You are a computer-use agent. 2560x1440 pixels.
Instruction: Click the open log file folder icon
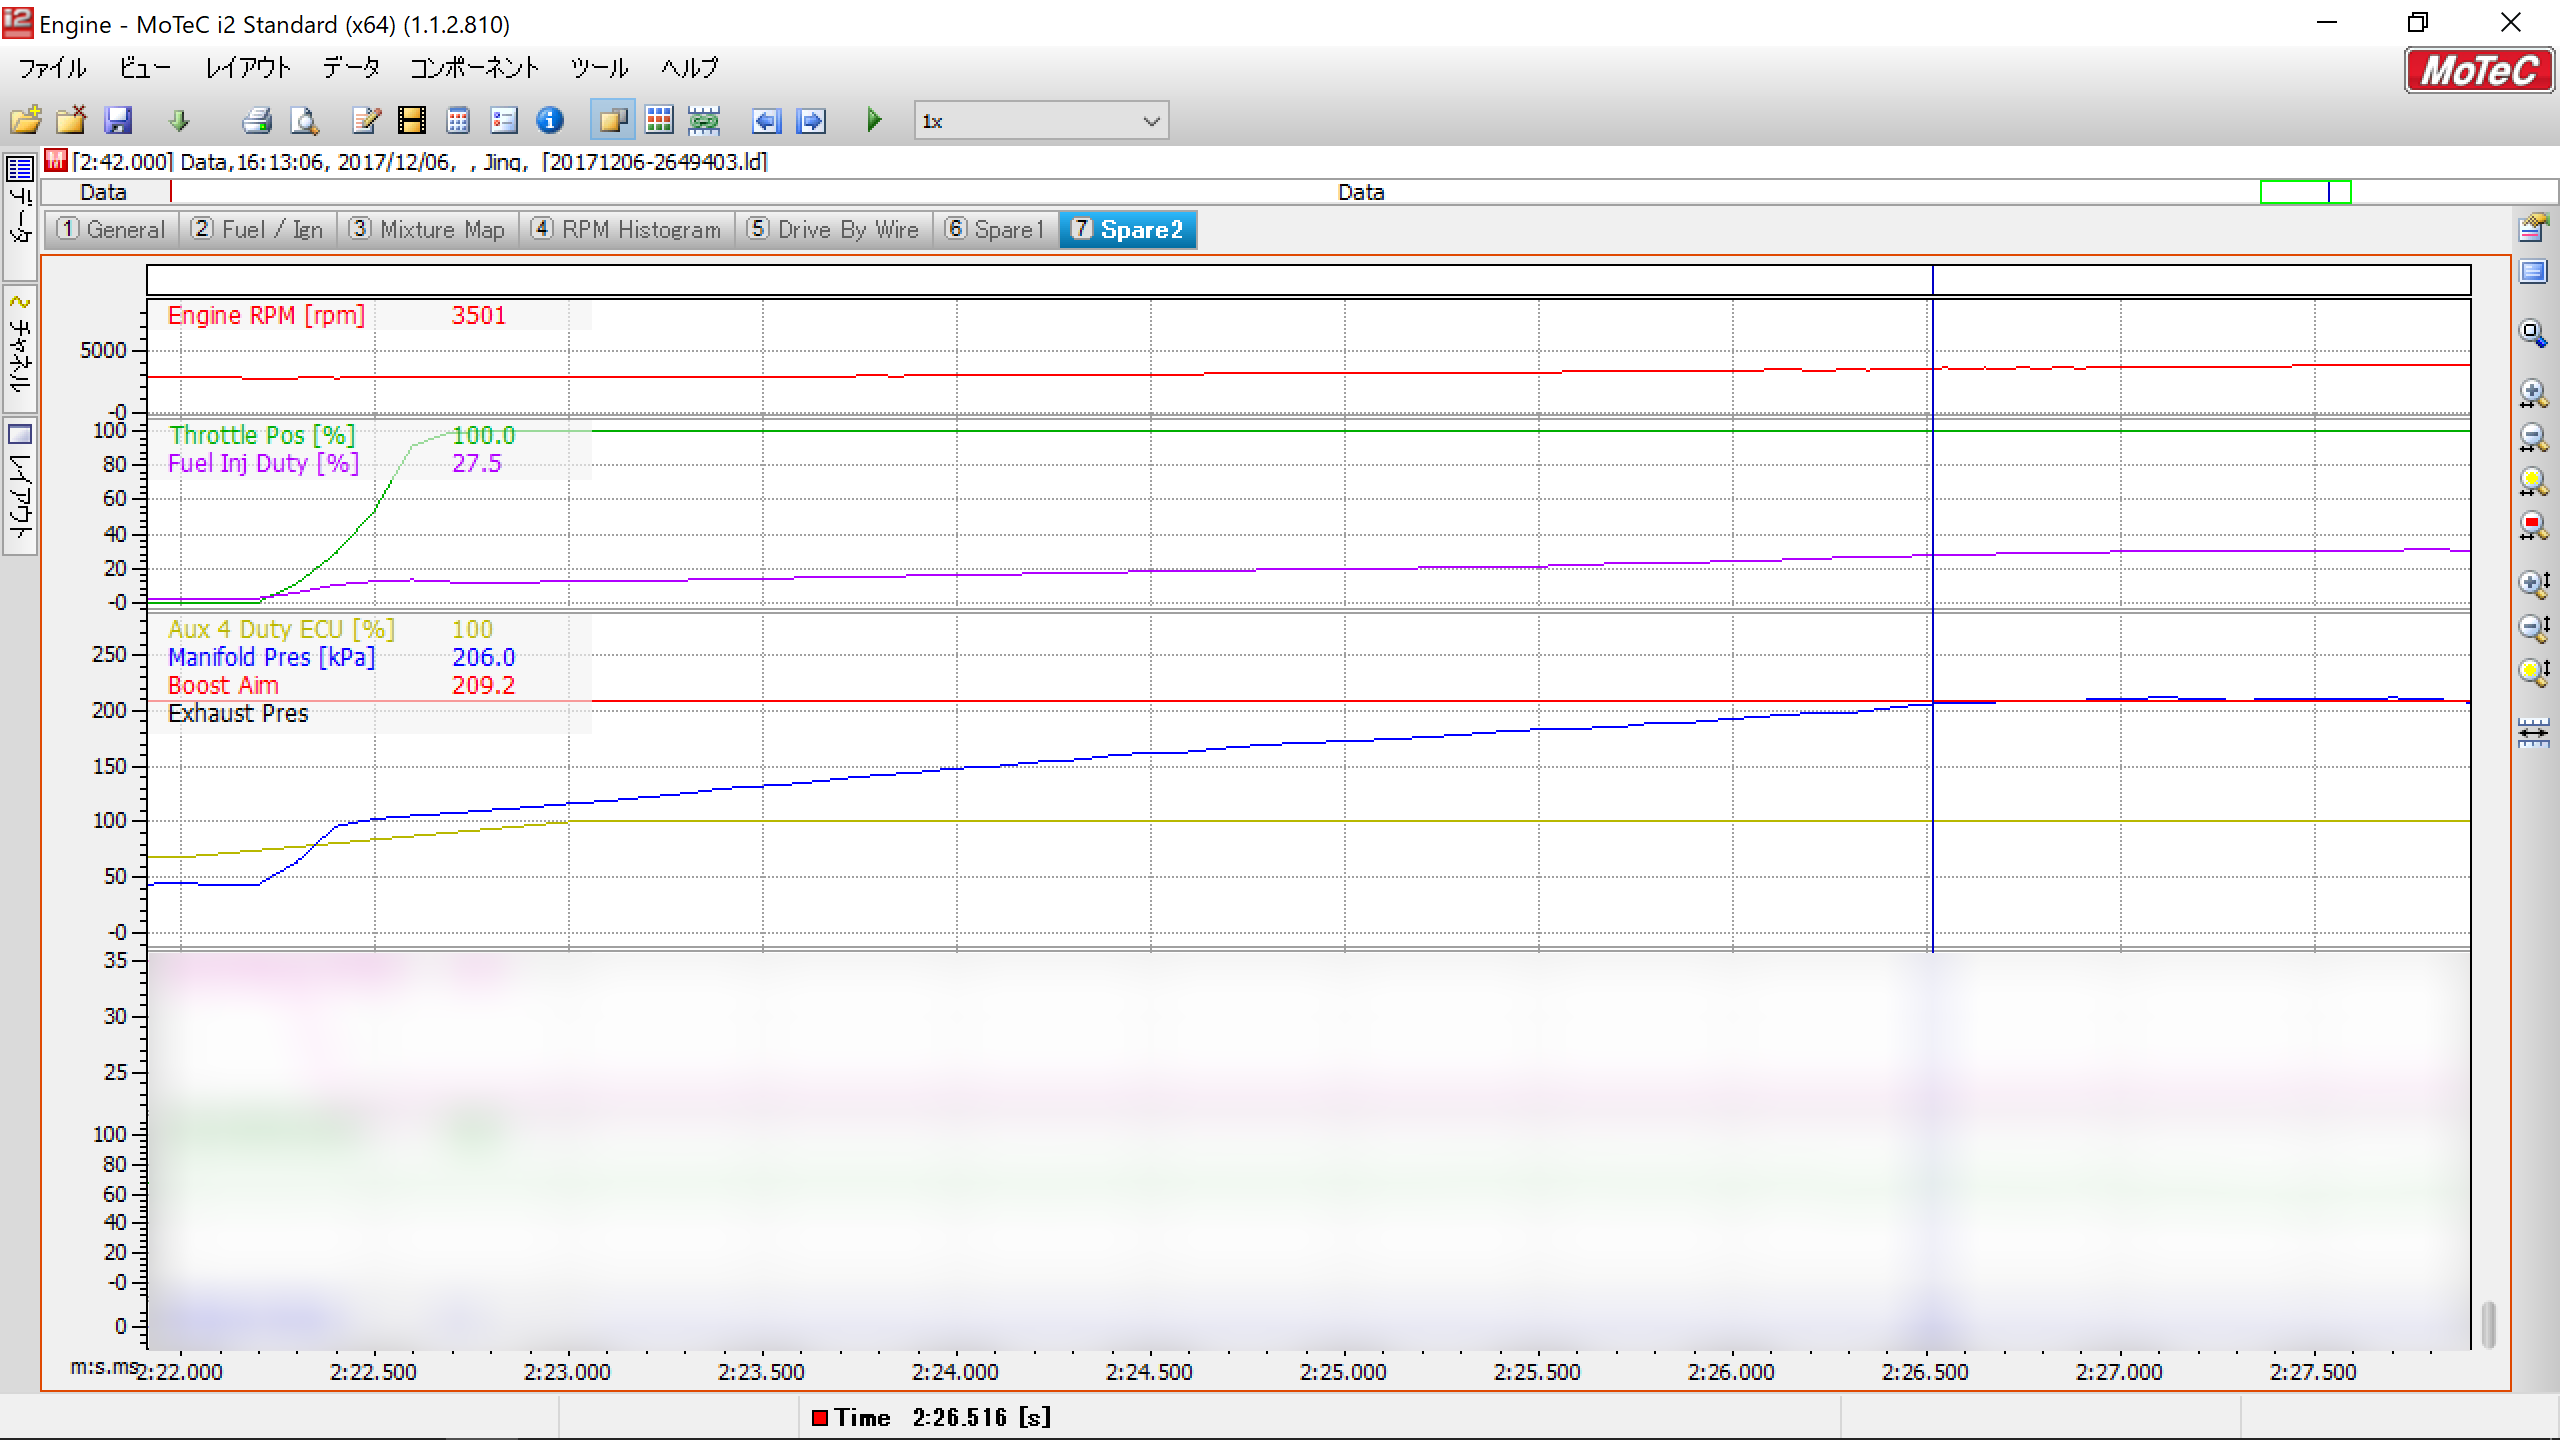(26, 121)
